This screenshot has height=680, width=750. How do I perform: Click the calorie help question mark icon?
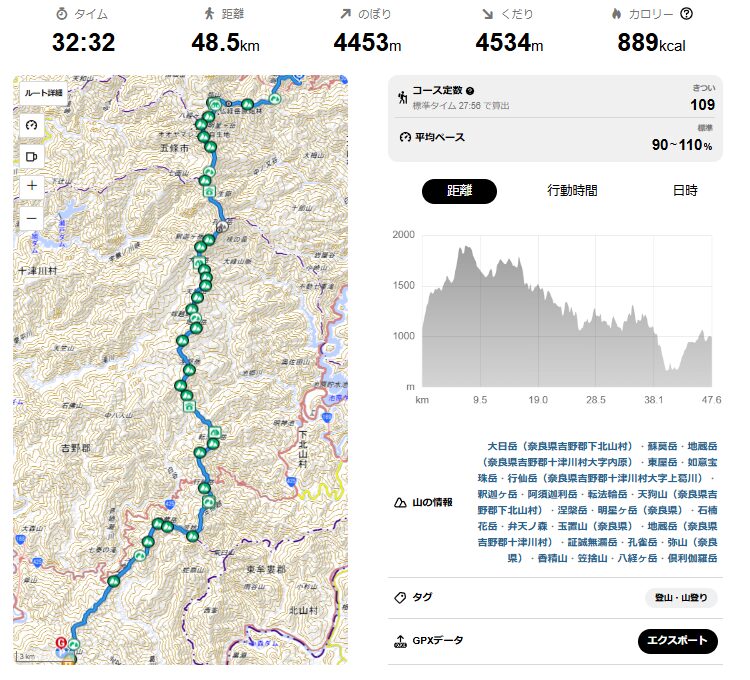pyautogui.click(x=687, y=14)
